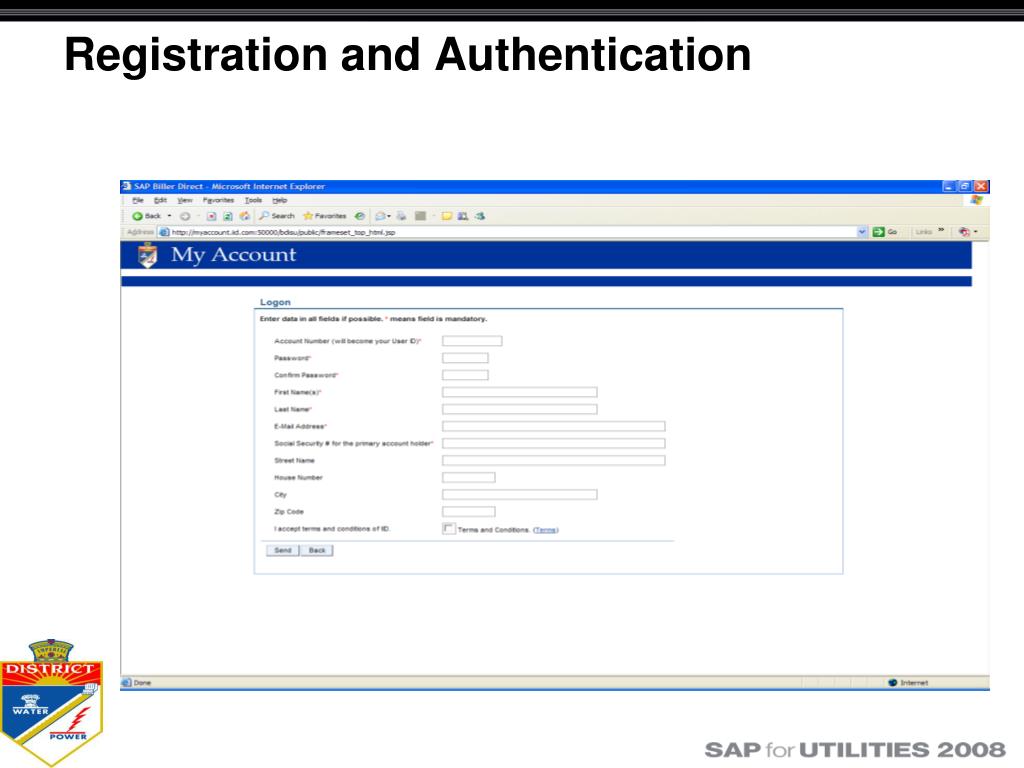Image resolution: width=1024 pixels, height=768 pixels.
Task: Expand the Mail icon dropdown arrow
Action: click(x=389, y=216)
